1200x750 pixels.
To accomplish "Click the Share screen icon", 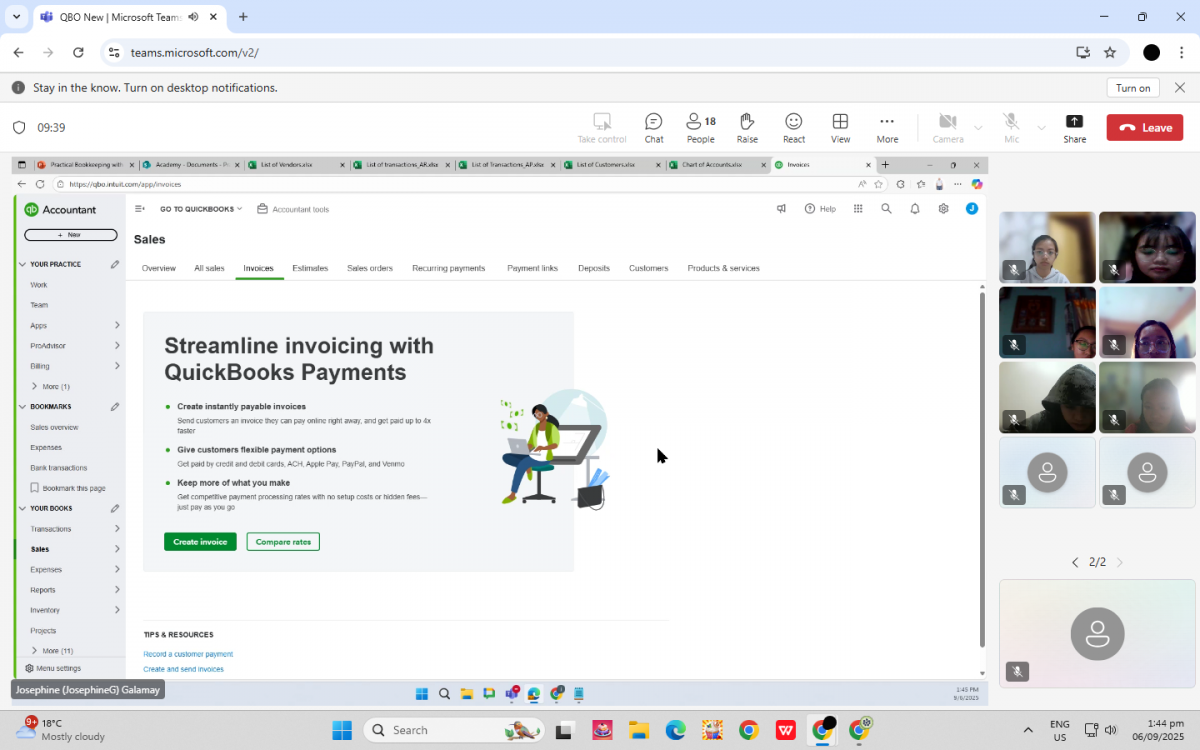I will [x=1074, y=127].
